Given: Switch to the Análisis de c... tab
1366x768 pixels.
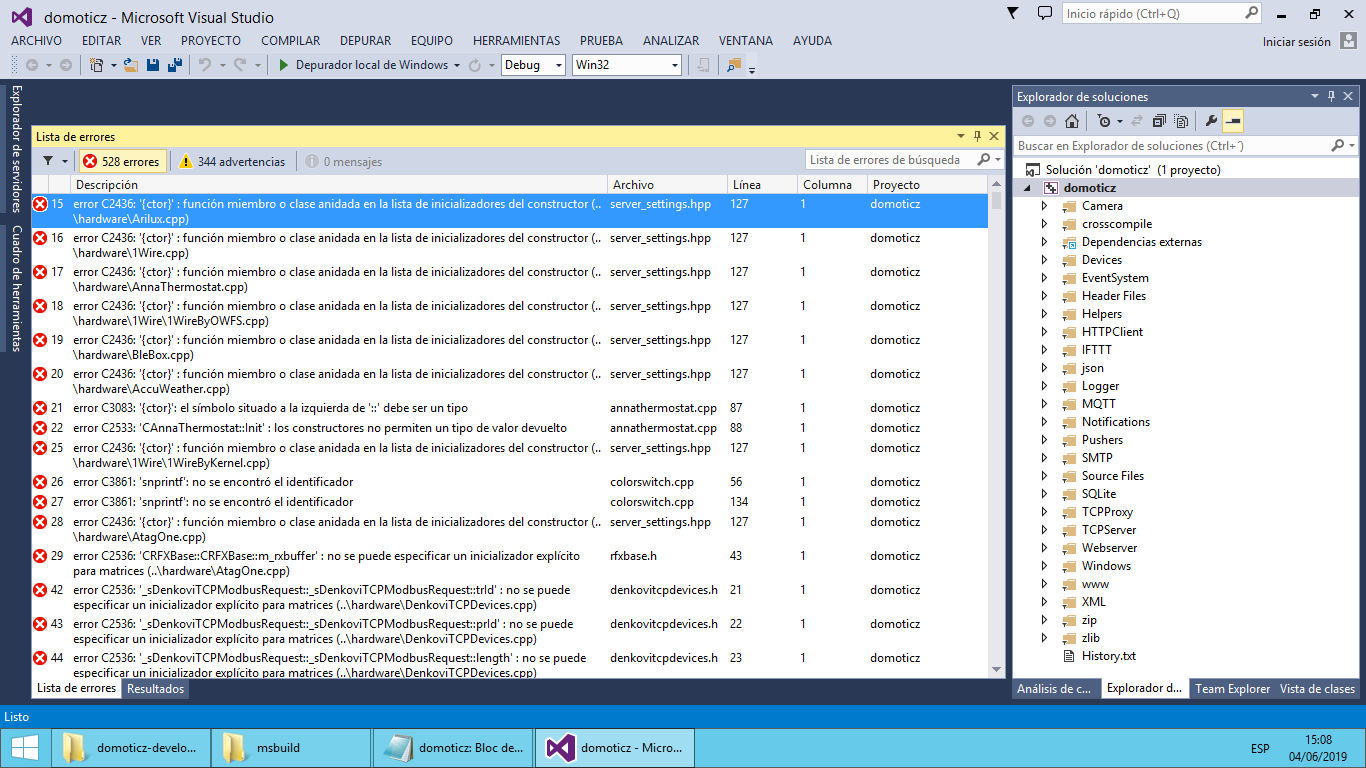Looking at the screenshot, I should click(x=1055, y=689).
